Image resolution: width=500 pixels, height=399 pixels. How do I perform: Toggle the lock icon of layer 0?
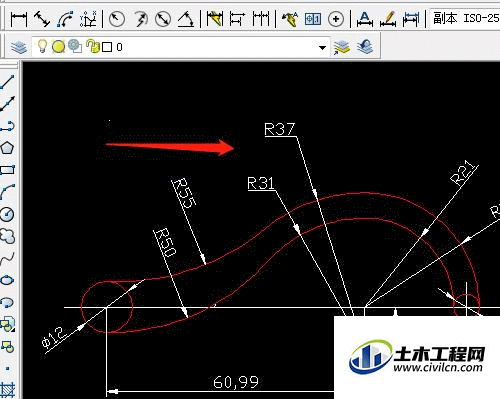click(x=93, y=46)
